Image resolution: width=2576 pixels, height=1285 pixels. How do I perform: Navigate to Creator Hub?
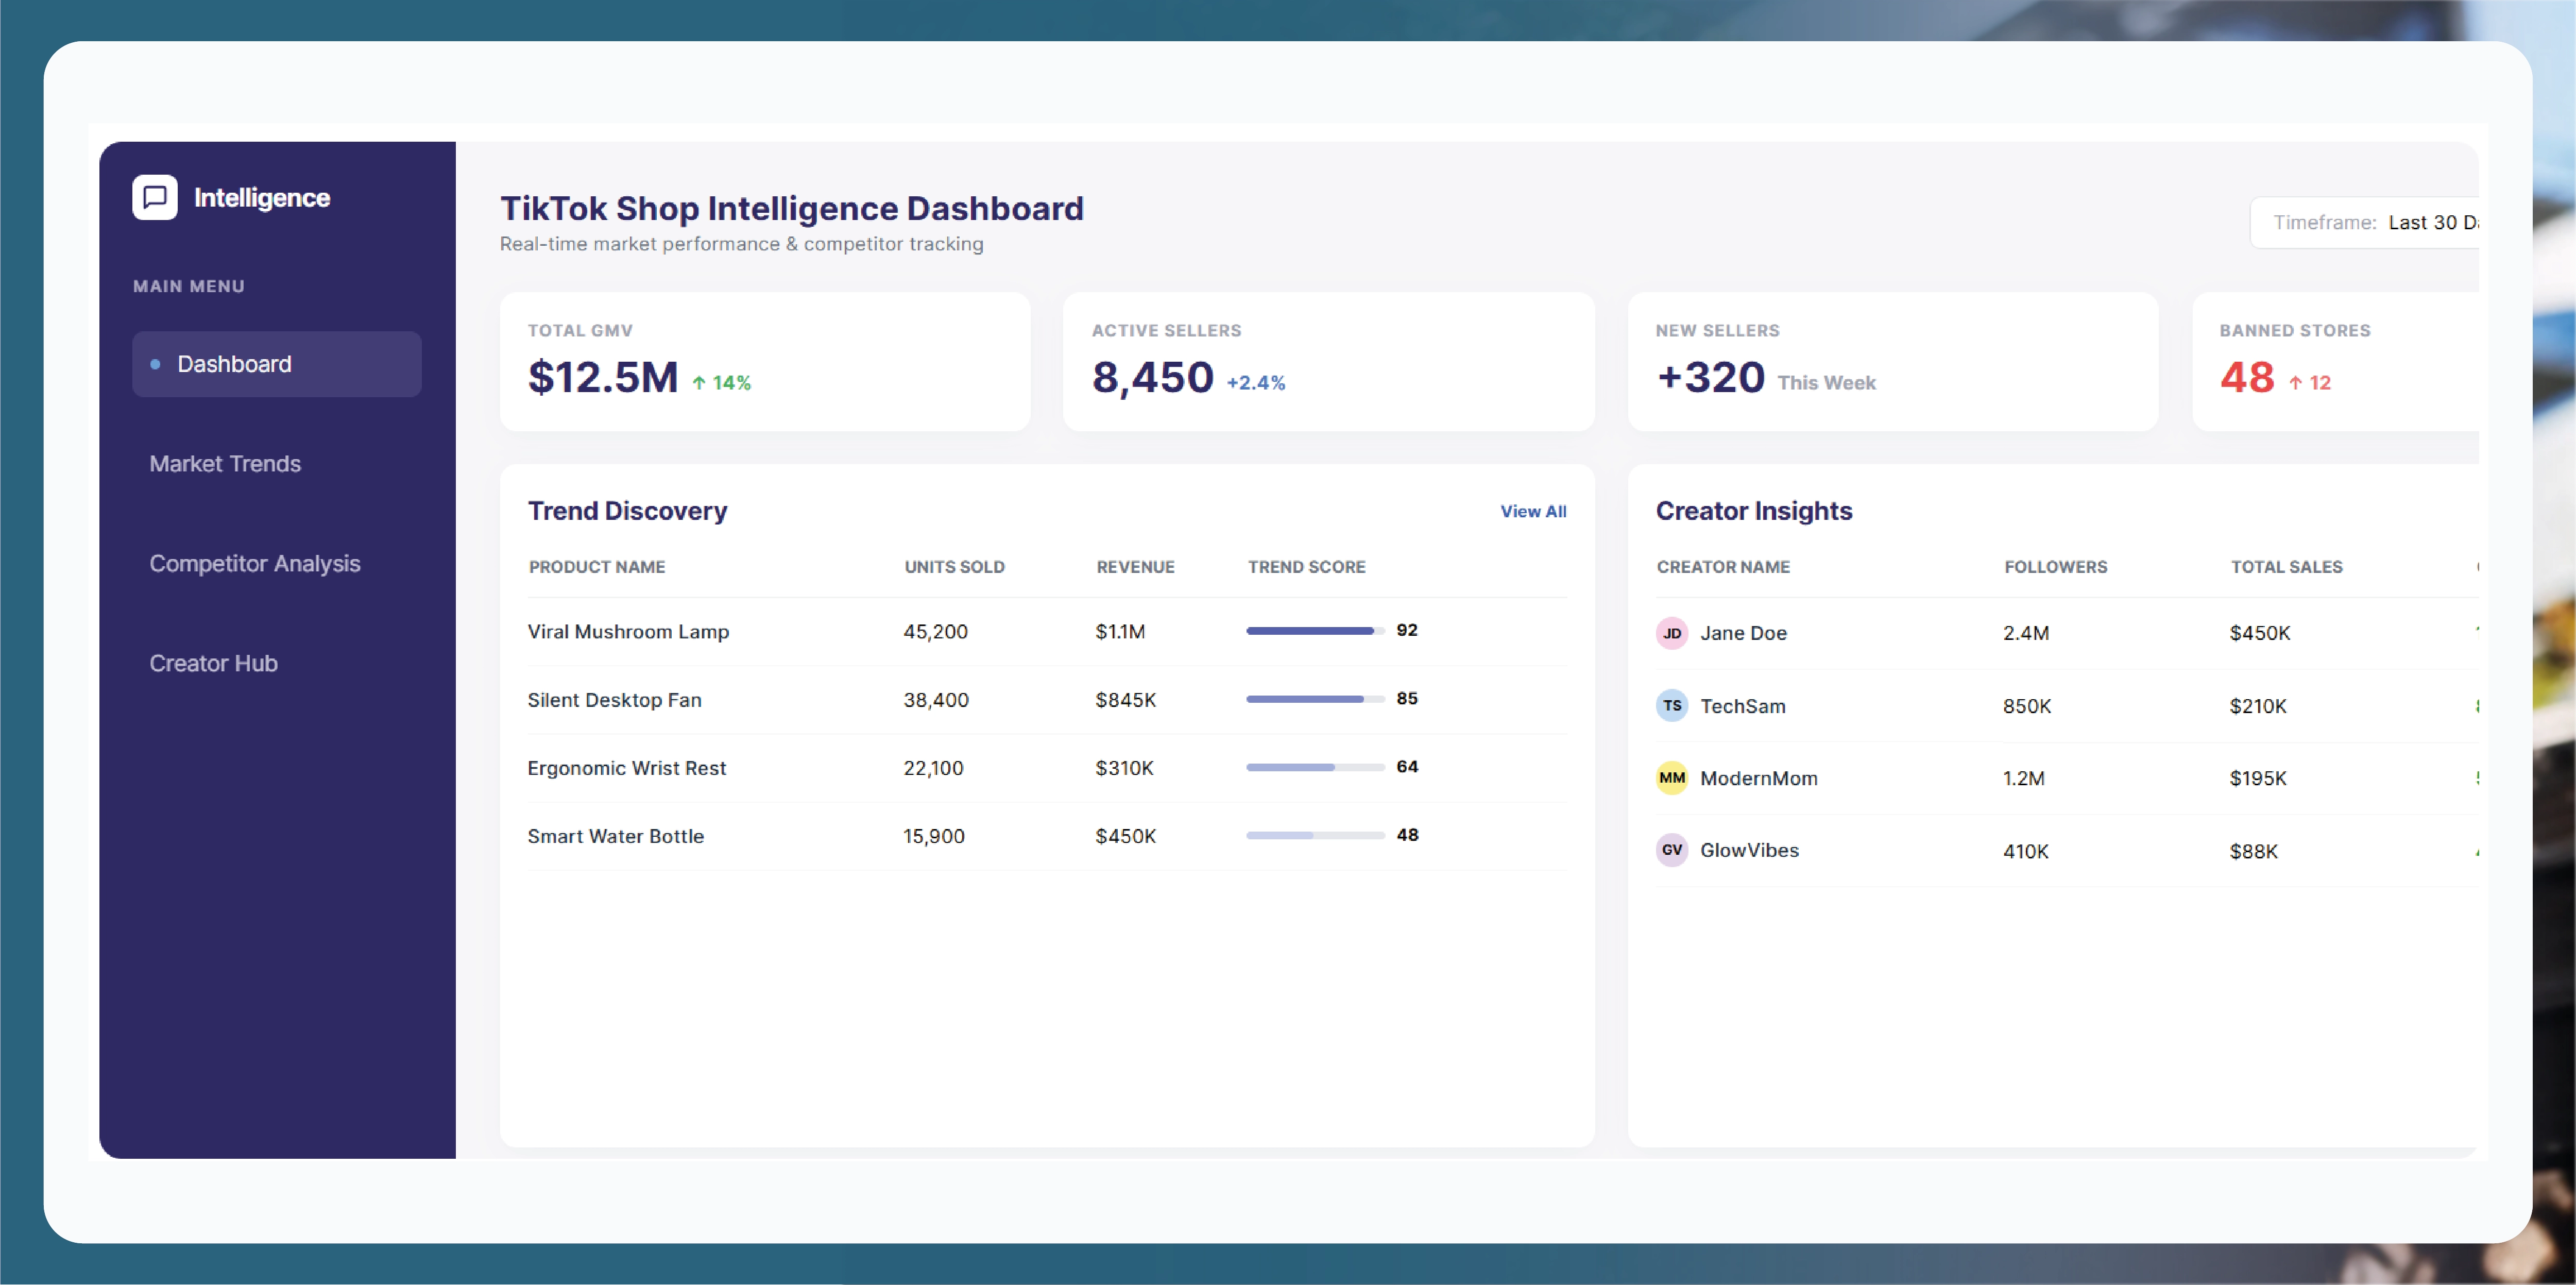coord(213,663)
